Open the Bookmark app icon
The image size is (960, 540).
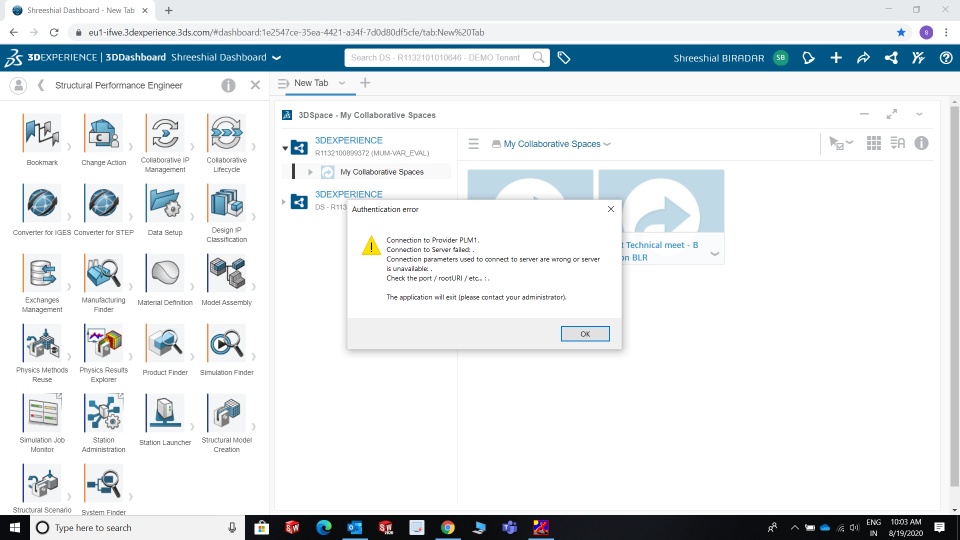(x=42, y=133)
